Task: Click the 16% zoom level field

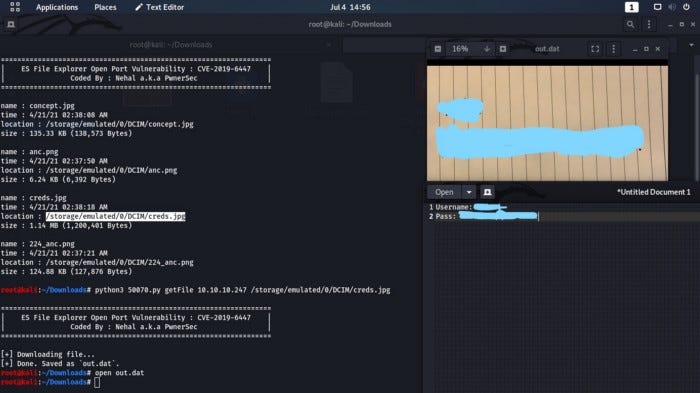Action: (460, 49)
